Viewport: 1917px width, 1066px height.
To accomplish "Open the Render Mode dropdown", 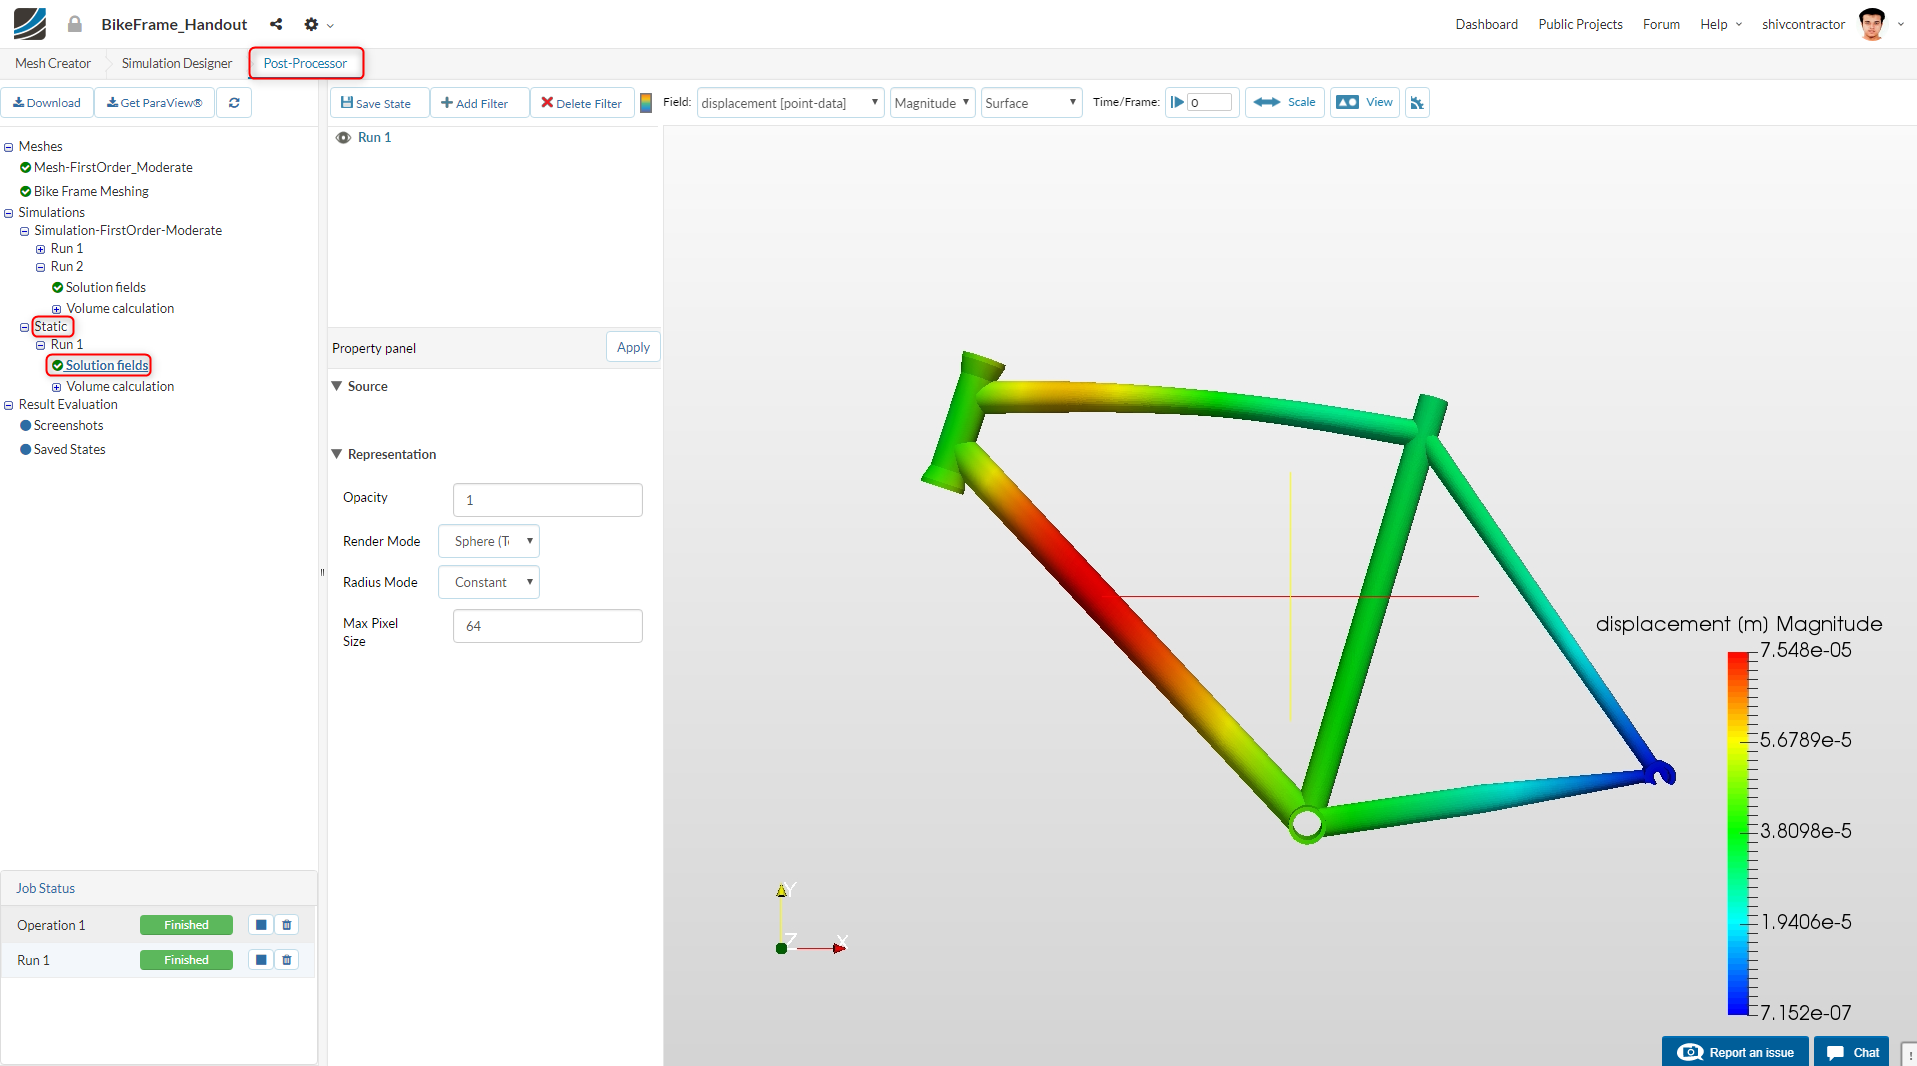I will [488, 541].
